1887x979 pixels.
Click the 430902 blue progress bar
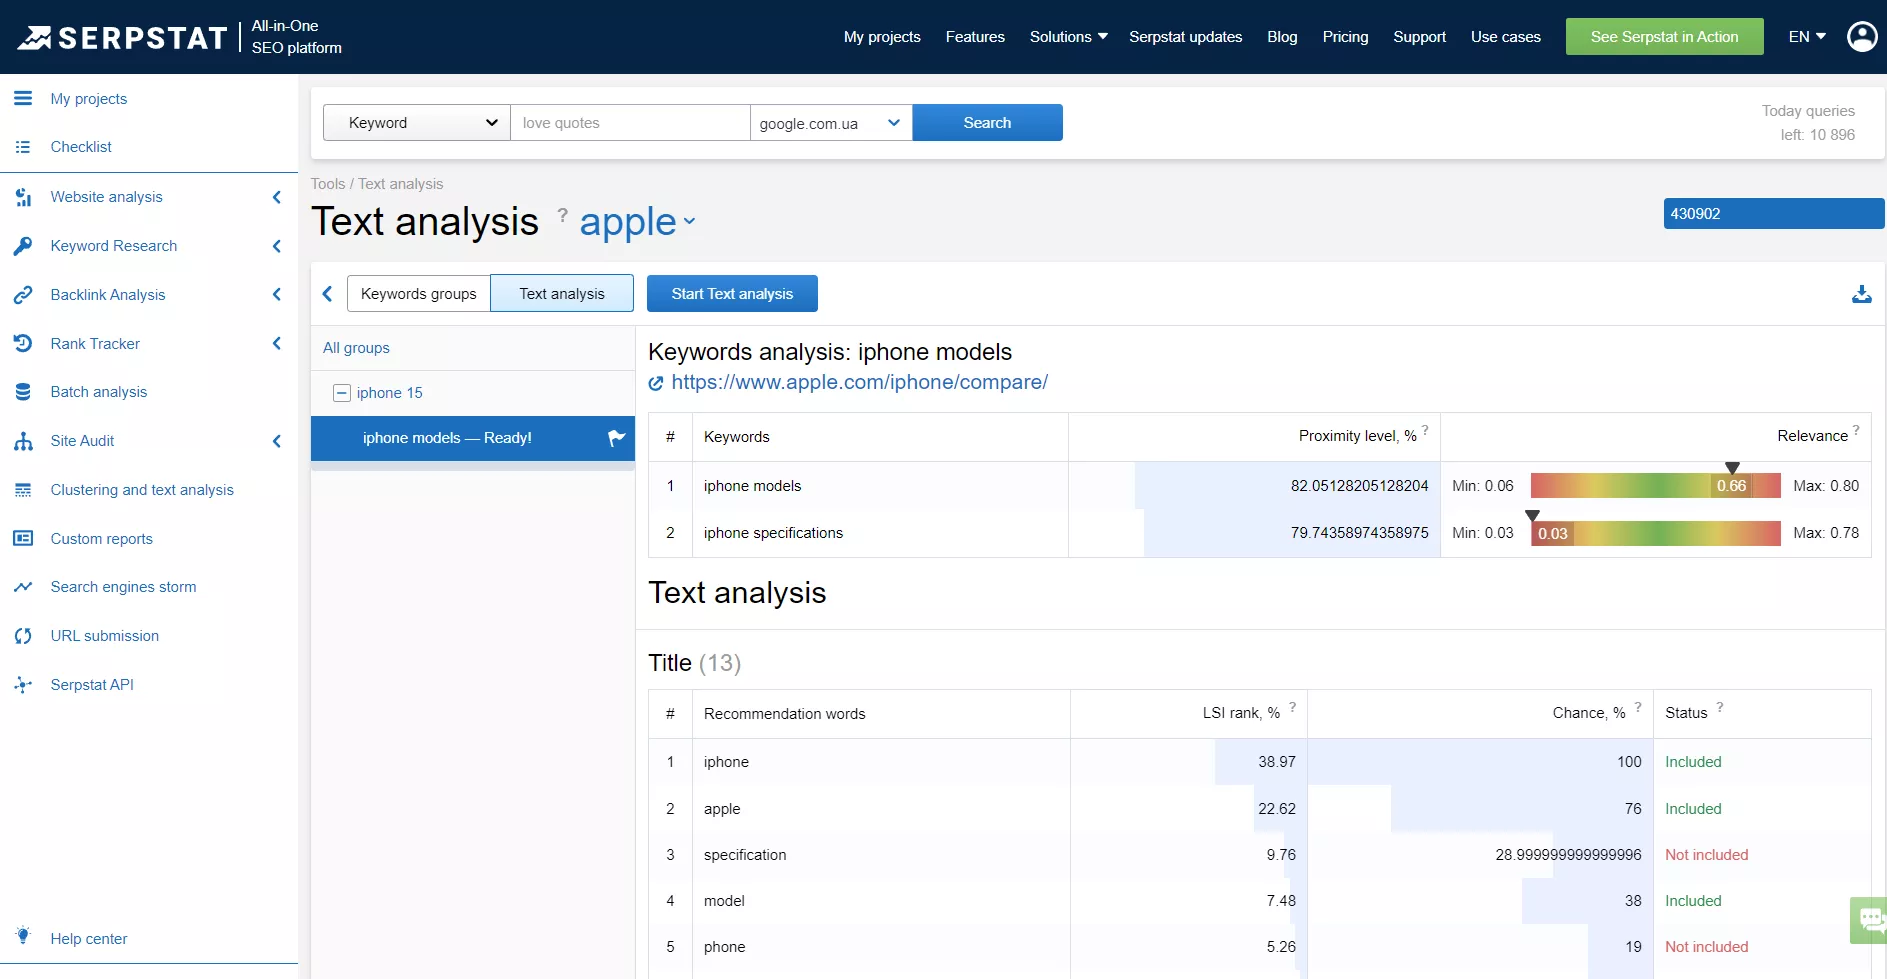pos(1774,214)
